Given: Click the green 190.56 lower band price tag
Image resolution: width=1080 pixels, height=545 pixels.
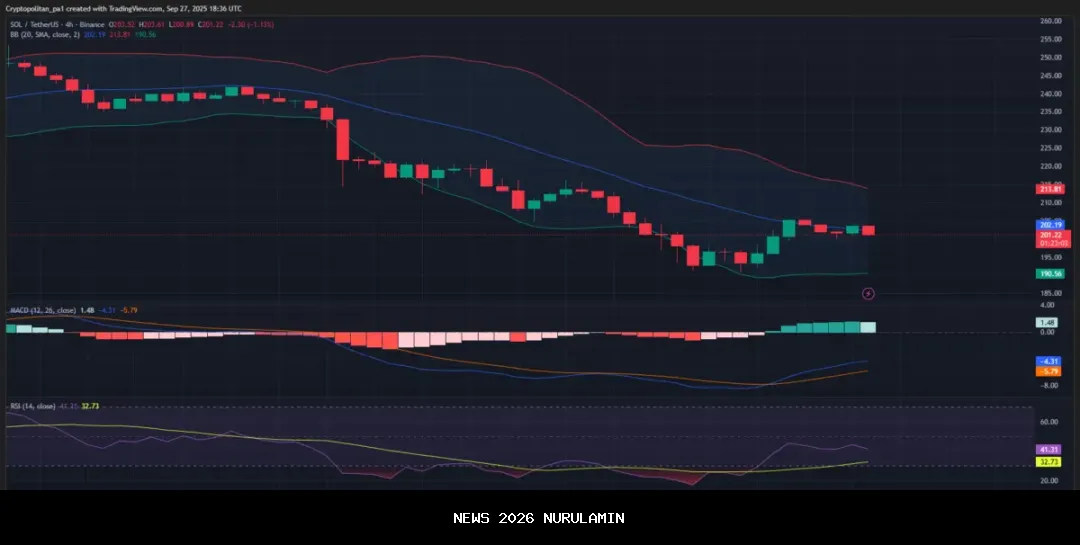Looking at the screenshot, I should [1050, 273].
